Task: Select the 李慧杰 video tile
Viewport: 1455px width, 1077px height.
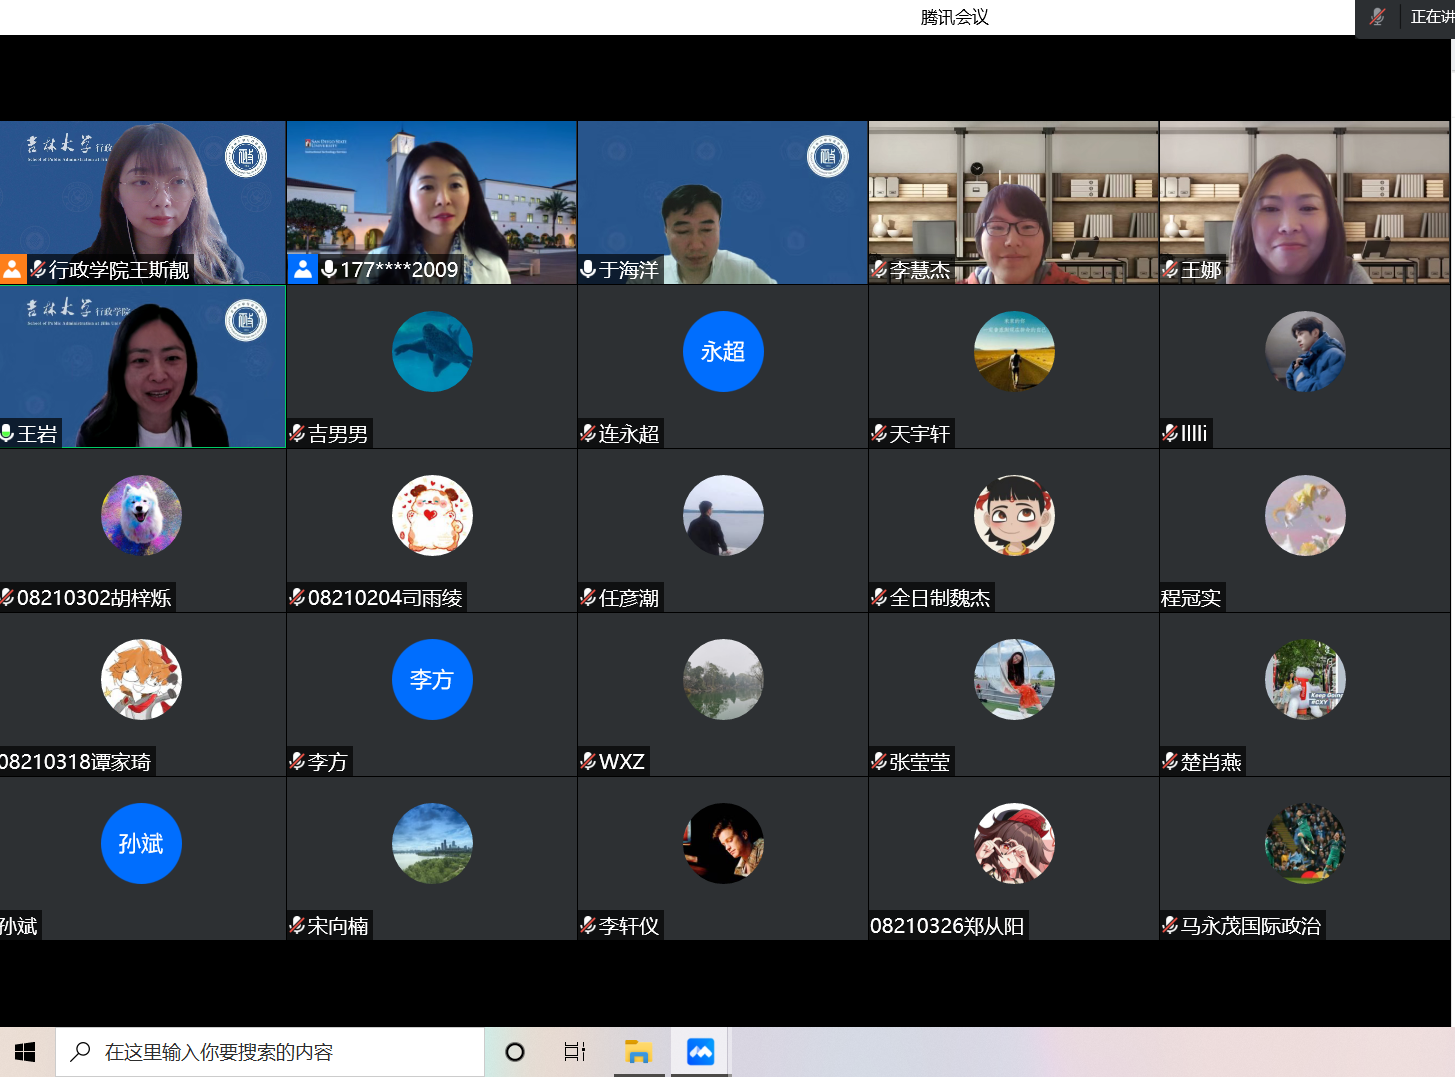Action: [x=1013, y=203]
